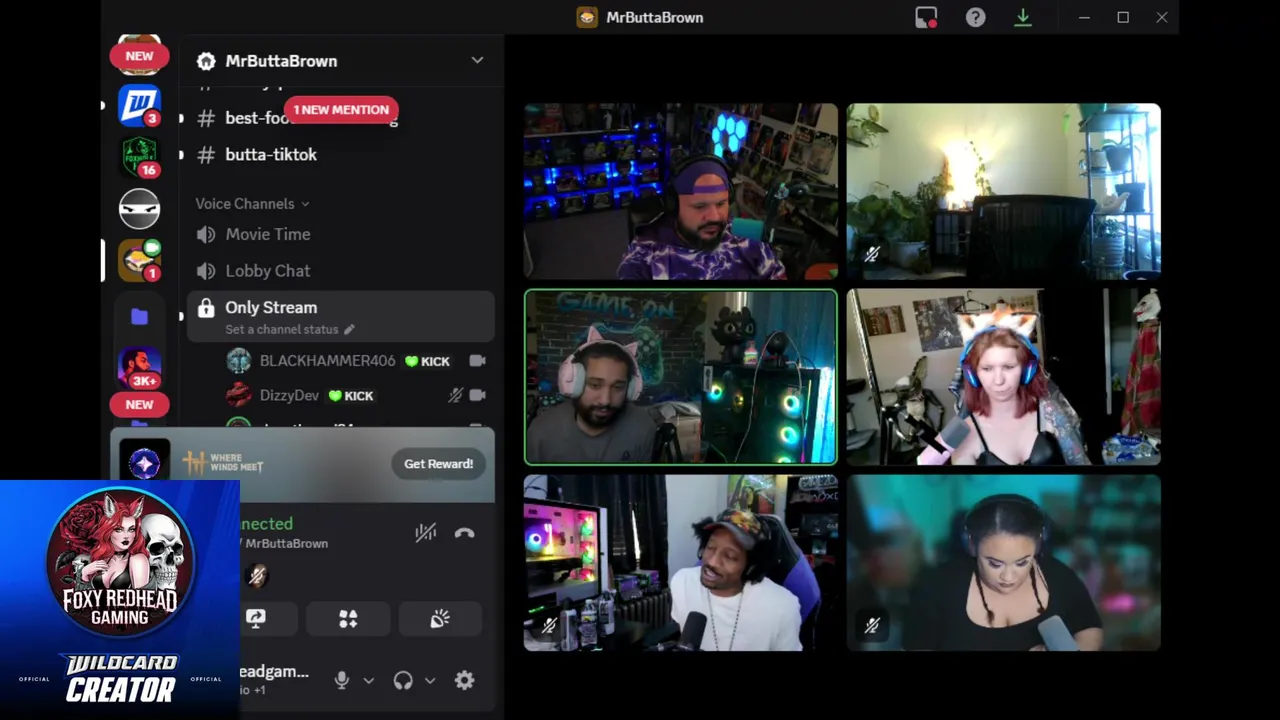Click the lock icon of Only Stream
Image resolution: width=1280 pixels, height=720 pixels.
pyautogui.click(x=206, y=308)
